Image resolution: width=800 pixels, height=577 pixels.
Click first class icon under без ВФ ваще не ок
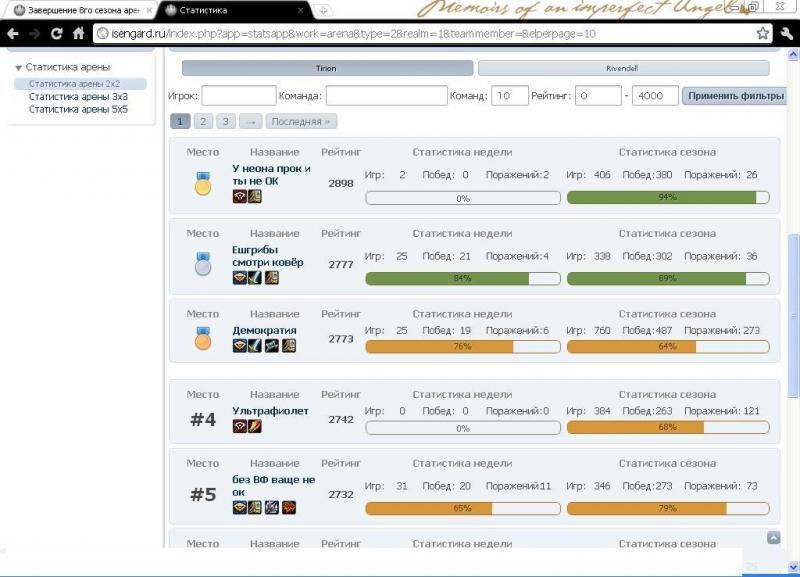240,507
